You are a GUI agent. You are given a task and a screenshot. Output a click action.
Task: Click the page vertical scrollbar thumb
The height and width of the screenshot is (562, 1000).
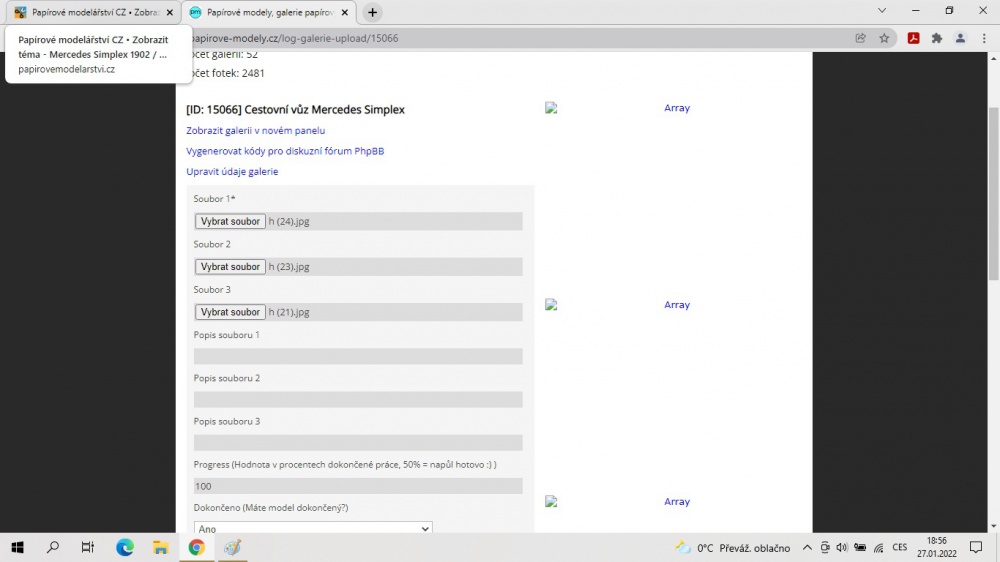[994, 193]
